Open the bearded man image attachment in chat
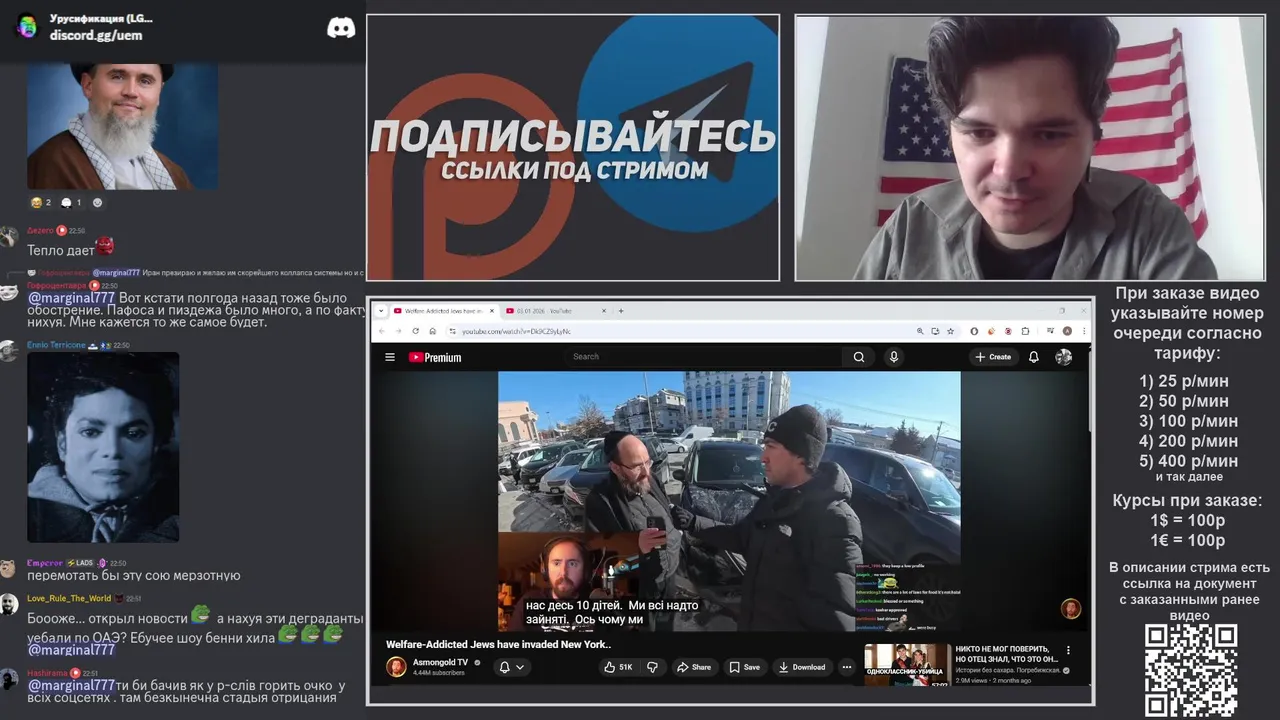The height and width of the screenshot is (720, 1280). tap(122, 125)
